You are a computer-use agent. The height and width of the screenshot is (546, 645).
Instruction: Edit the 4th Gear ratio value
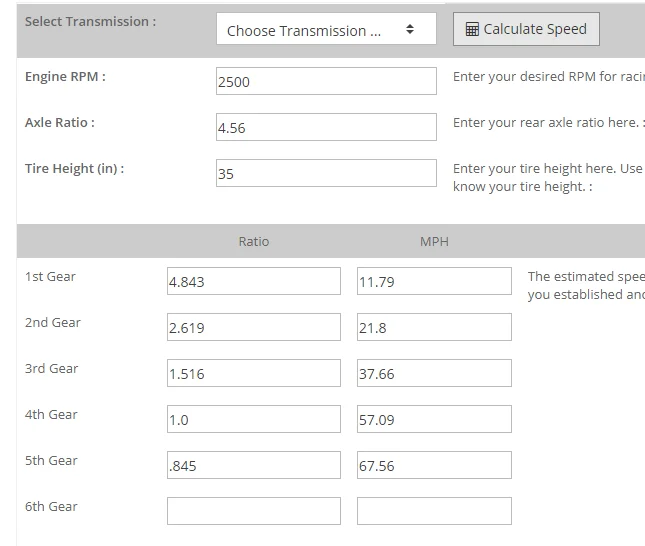point(254,419)
